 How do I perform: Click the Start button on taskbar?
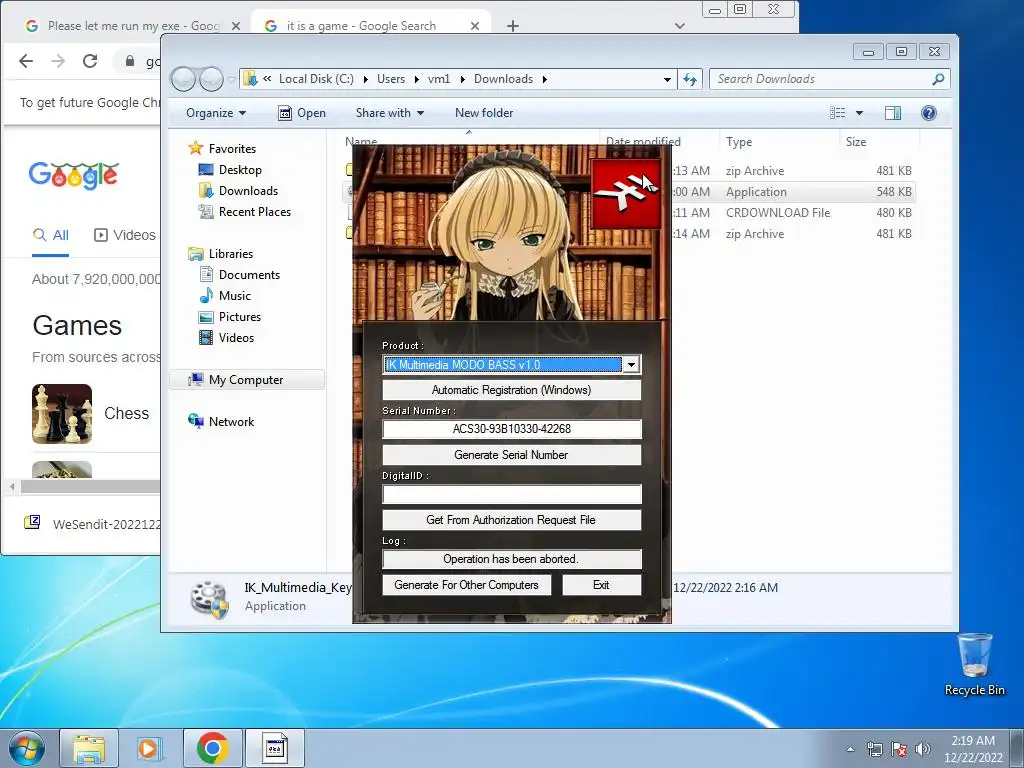click(27, 748)
